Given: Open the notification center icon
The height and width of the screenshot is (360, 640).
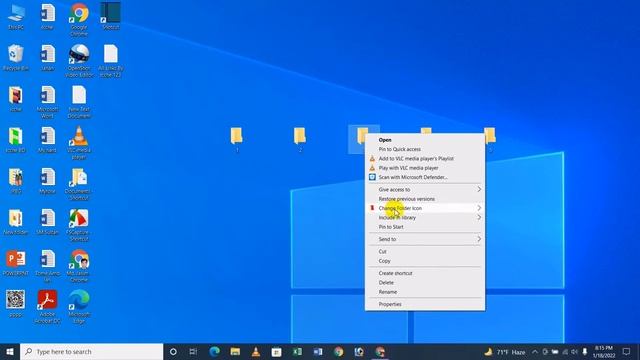Looking at the screenshot, I should click(x=627, y=351).
